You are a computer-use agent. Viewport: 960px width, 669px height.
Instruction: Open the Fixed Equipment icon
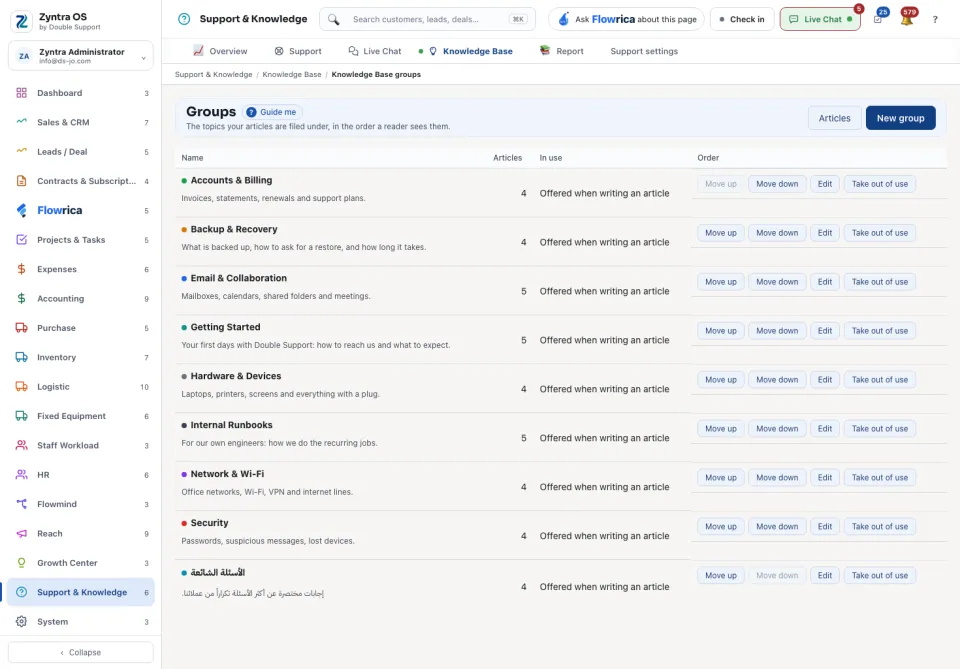coord(21,416)
